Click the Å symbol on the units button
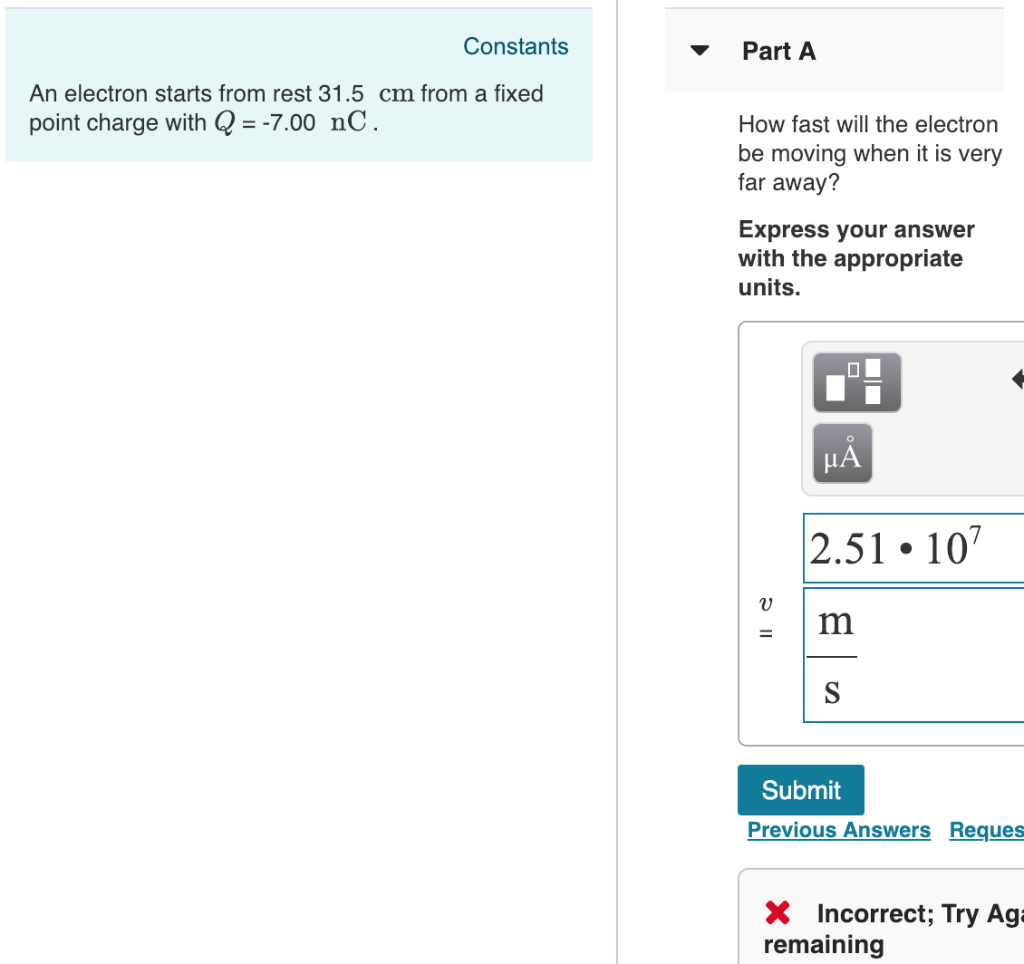 851,450
